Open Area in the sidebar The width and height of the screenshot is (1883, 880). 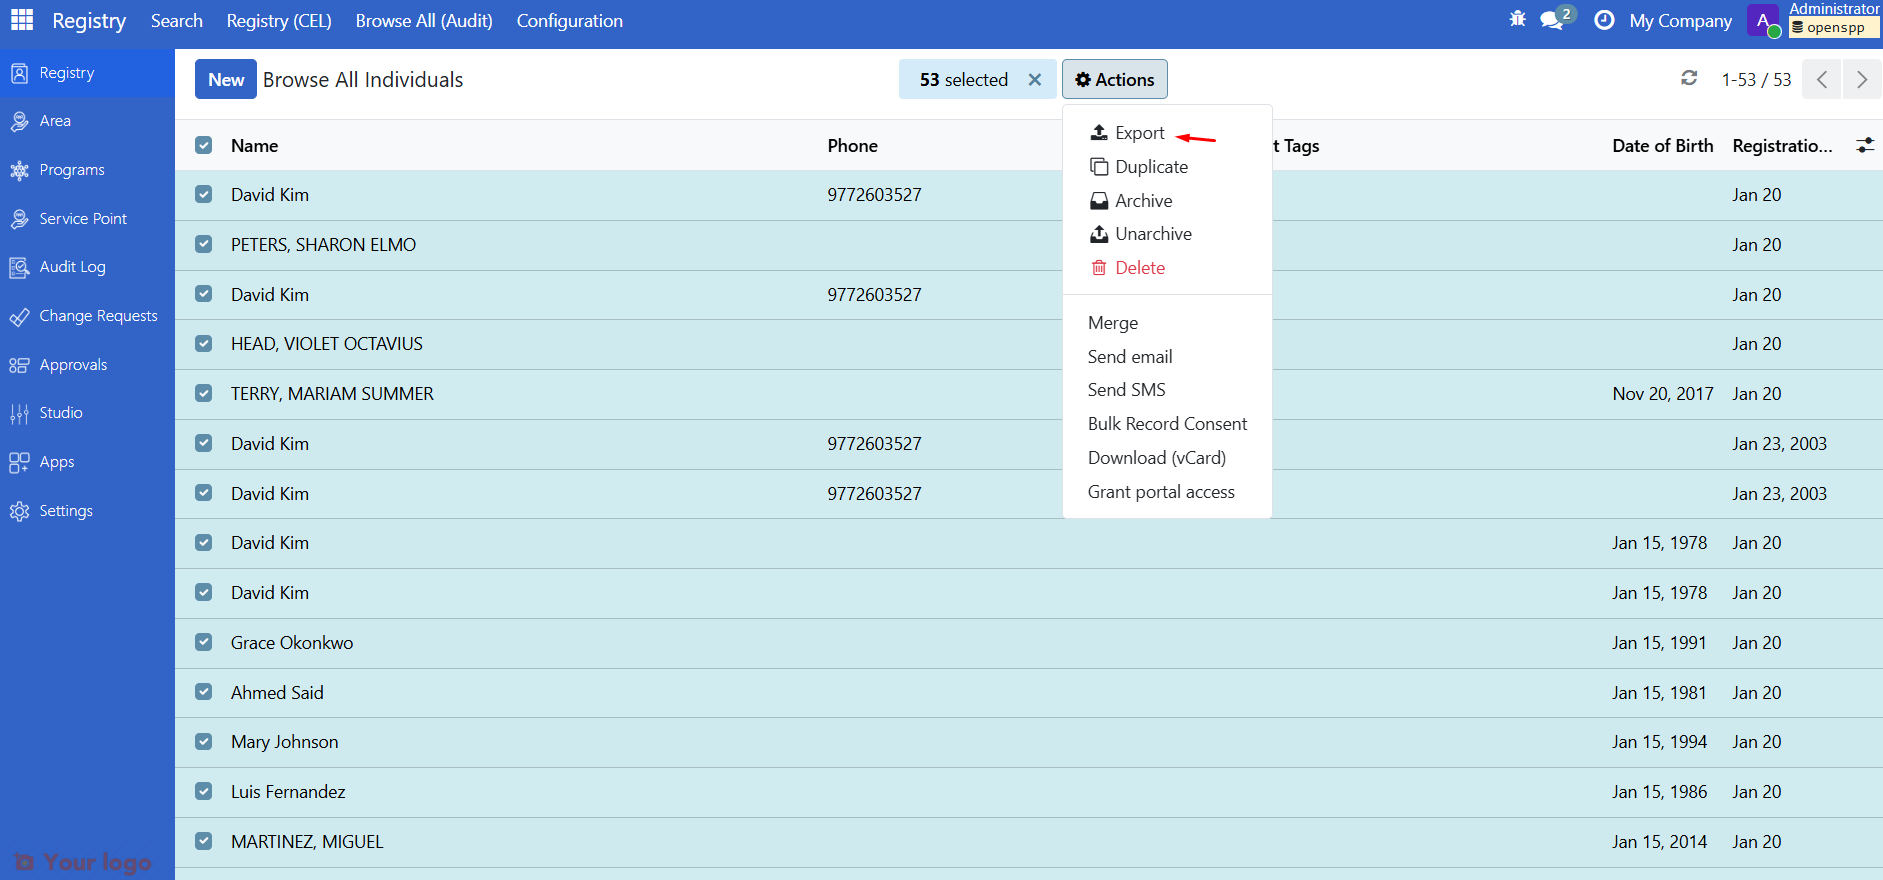point(87,121)
